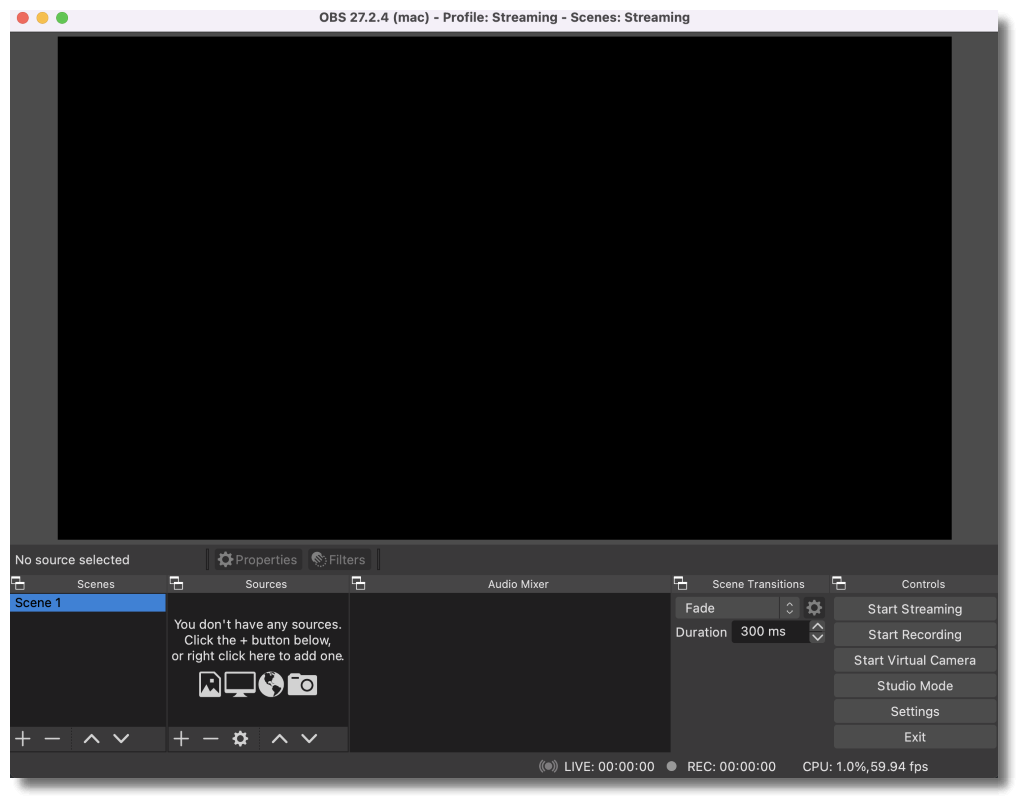Click the LIVE broadcast status icon

pos(548,767)
